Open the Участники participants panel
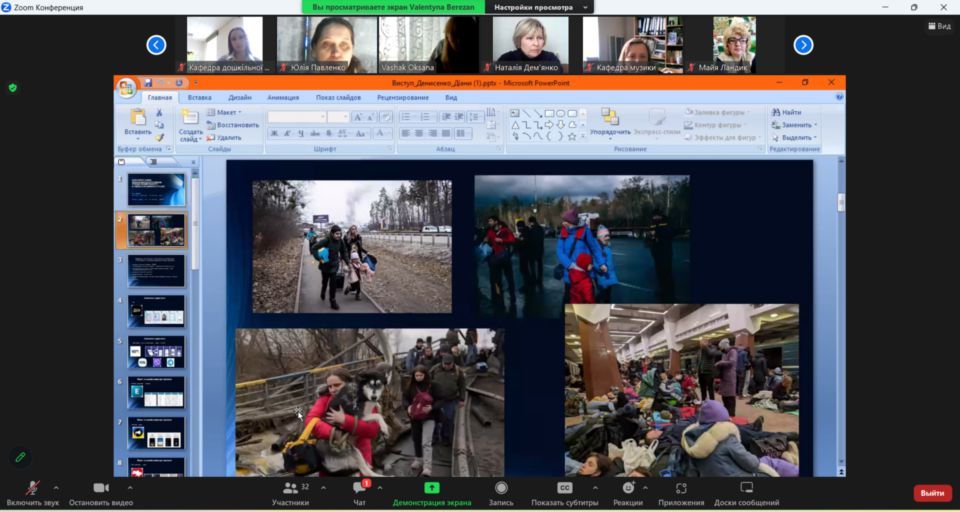 pyautogui.click(x=290, y=488)
